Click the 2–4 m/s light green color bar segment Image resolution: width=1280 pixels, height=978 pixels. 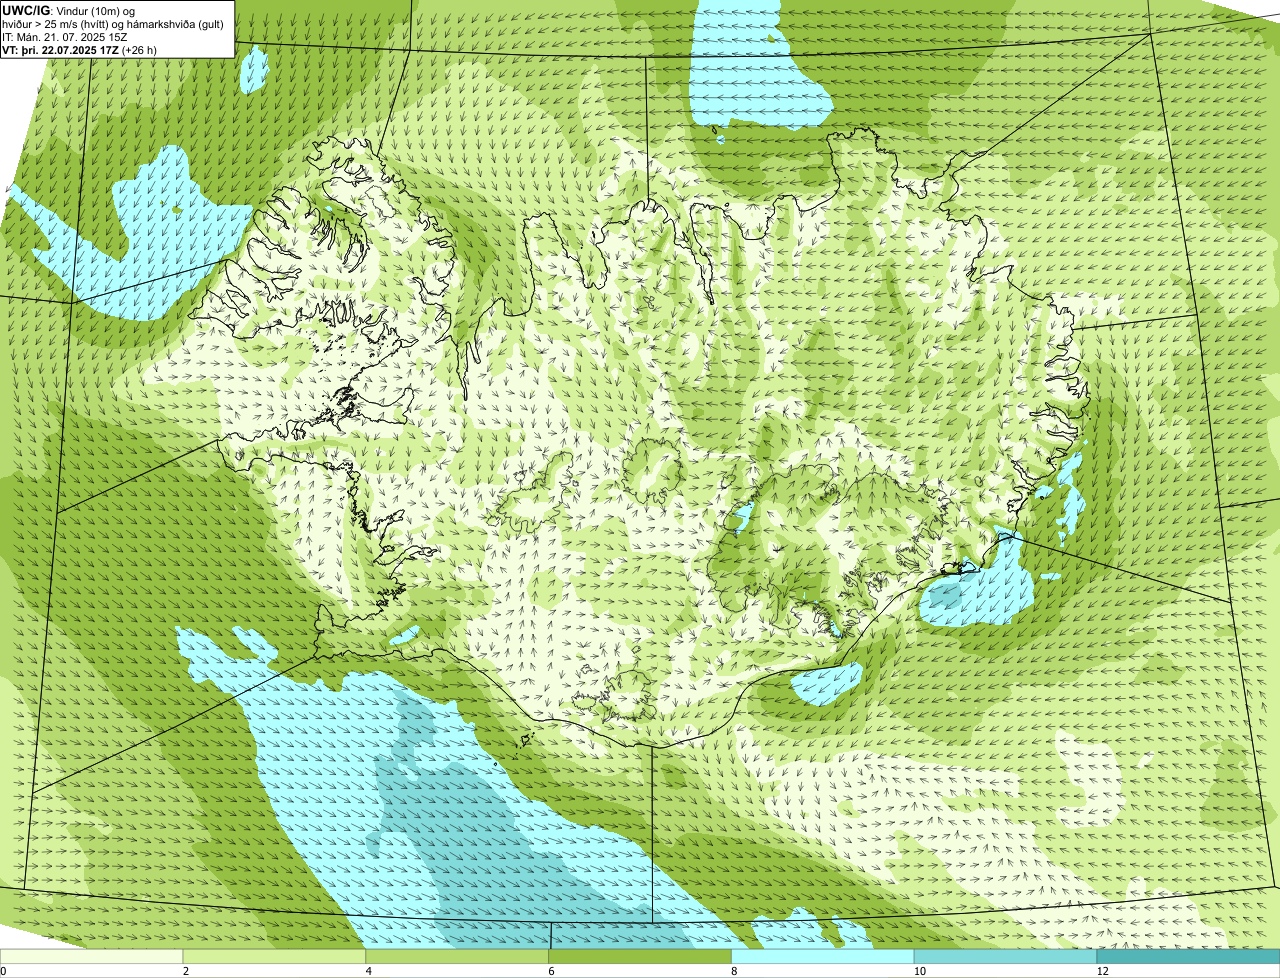point(275,956)
